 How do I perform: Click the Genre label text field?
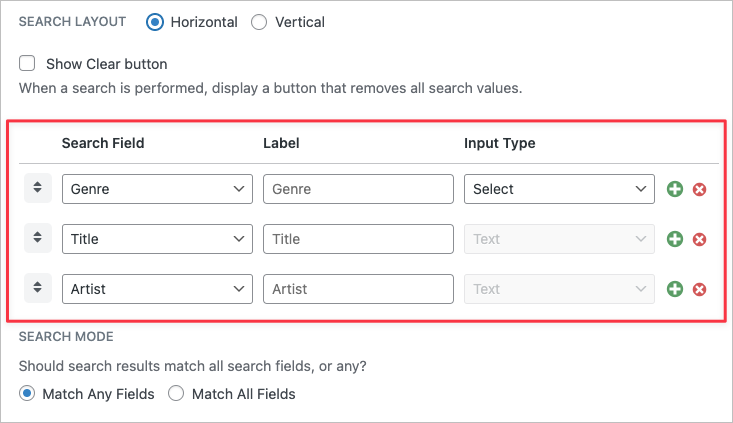(358, 189)
